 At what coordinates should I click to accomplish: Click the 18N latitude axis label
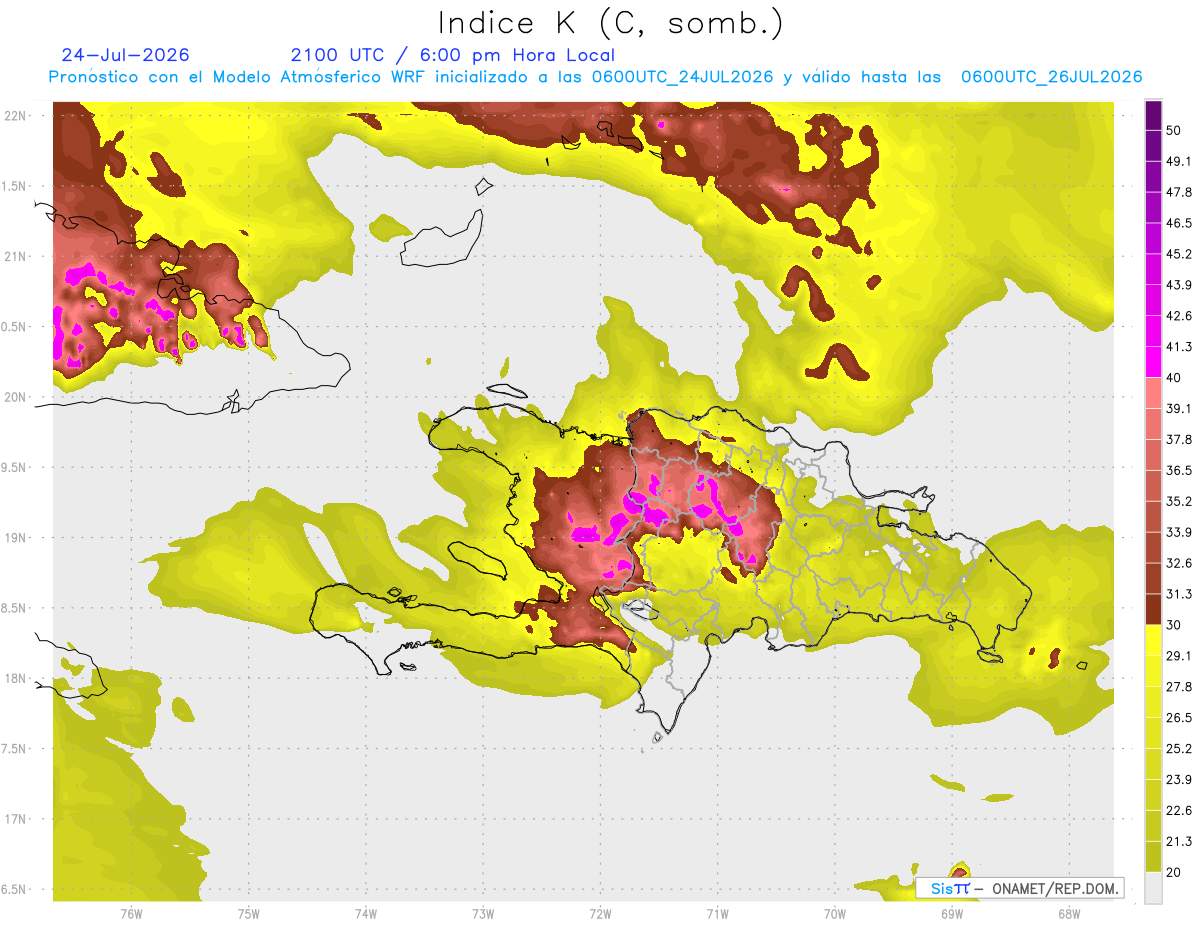[x=15, y=678]
